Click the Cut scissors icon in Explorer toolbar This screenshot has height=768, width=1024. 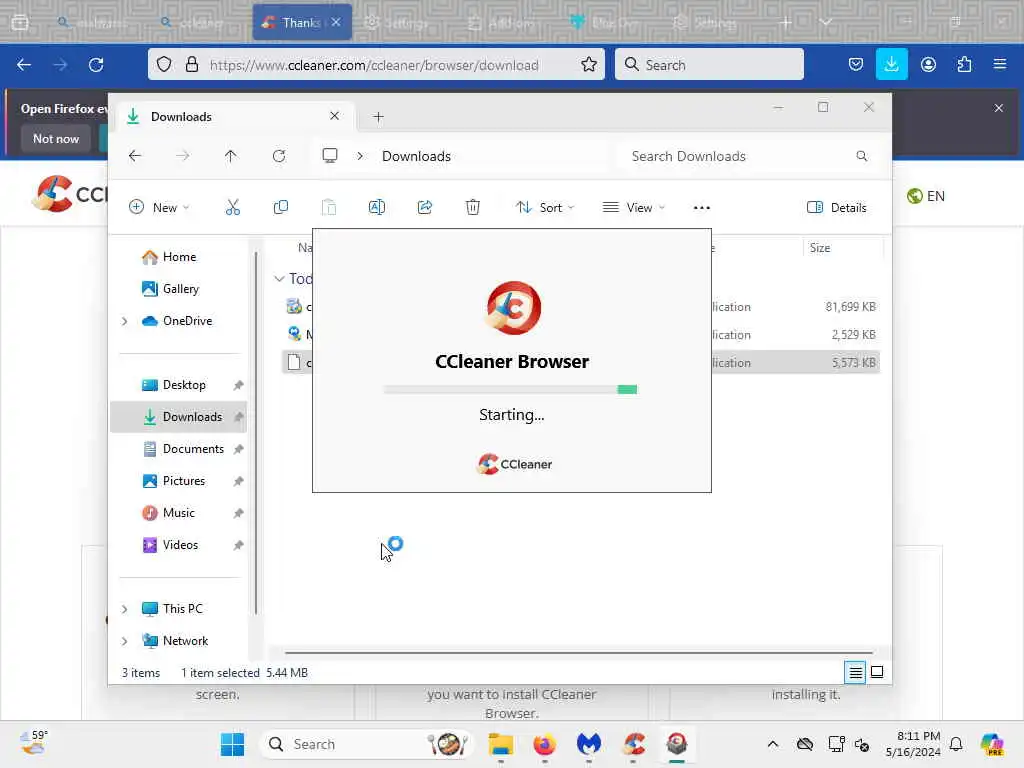(232, 208)
